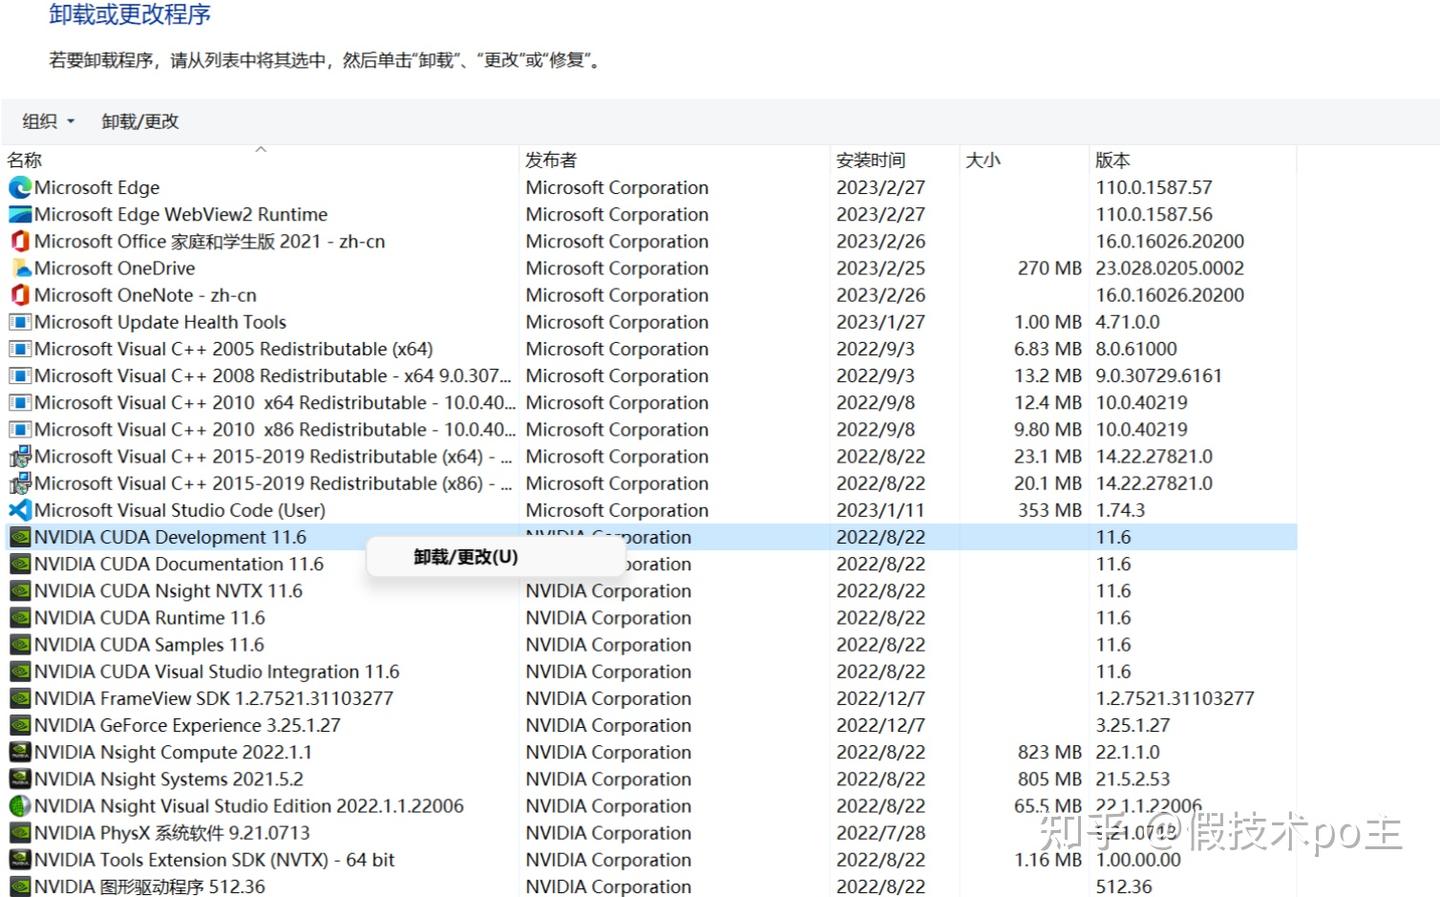Click the Nsight Visual Studio Edition icon
1440x897 pixels.
coord(20,806)
